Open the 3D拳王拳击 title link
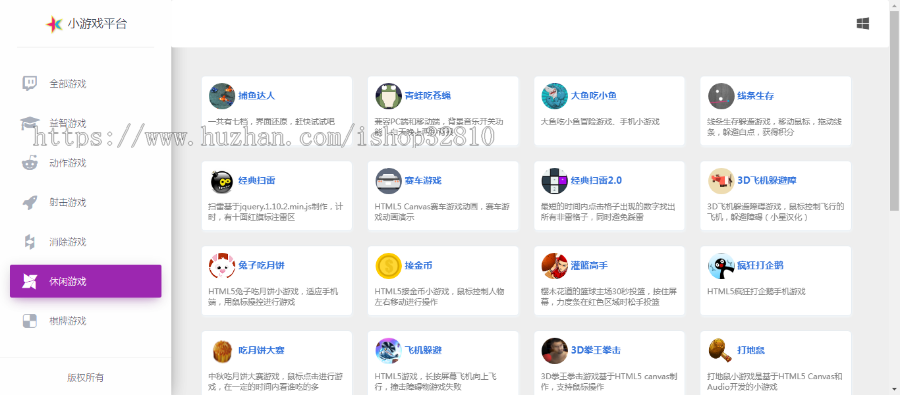This screenshot has height=395, width=900. pos(595,351)
